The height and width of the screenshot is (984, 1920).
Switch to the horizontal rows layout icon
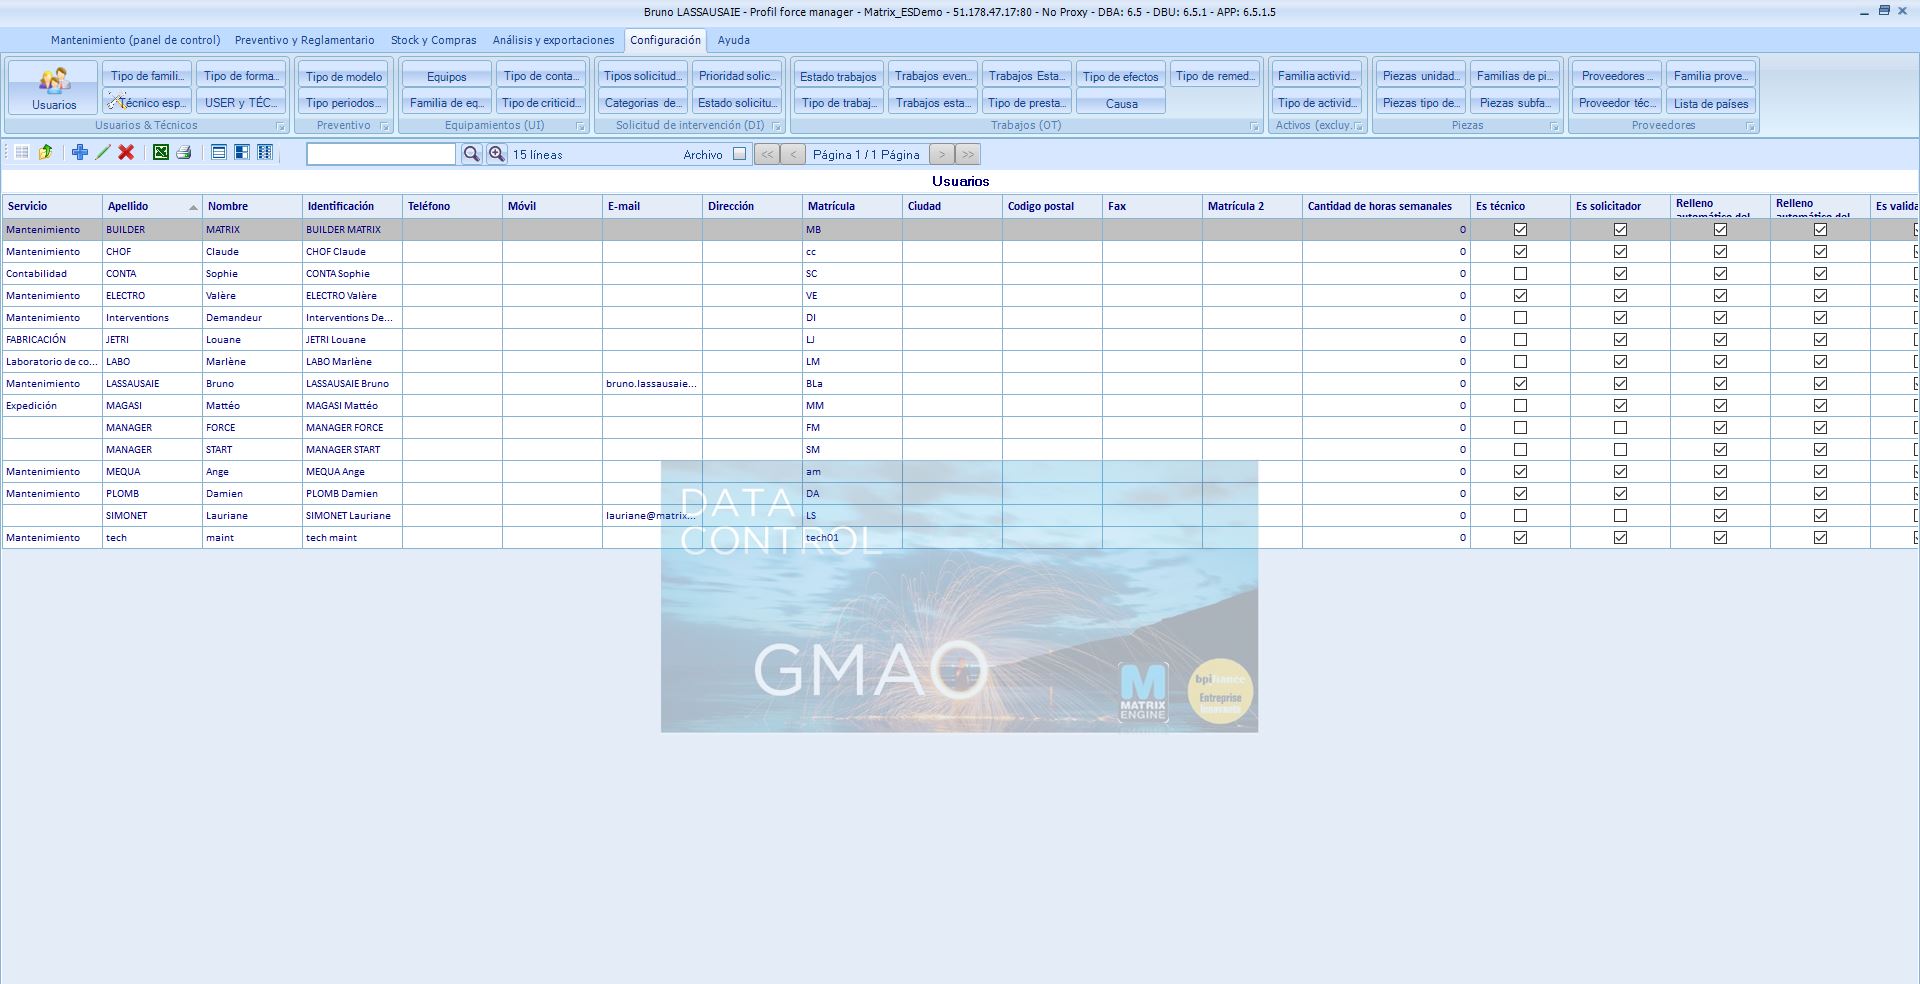[x=219, y=153]
